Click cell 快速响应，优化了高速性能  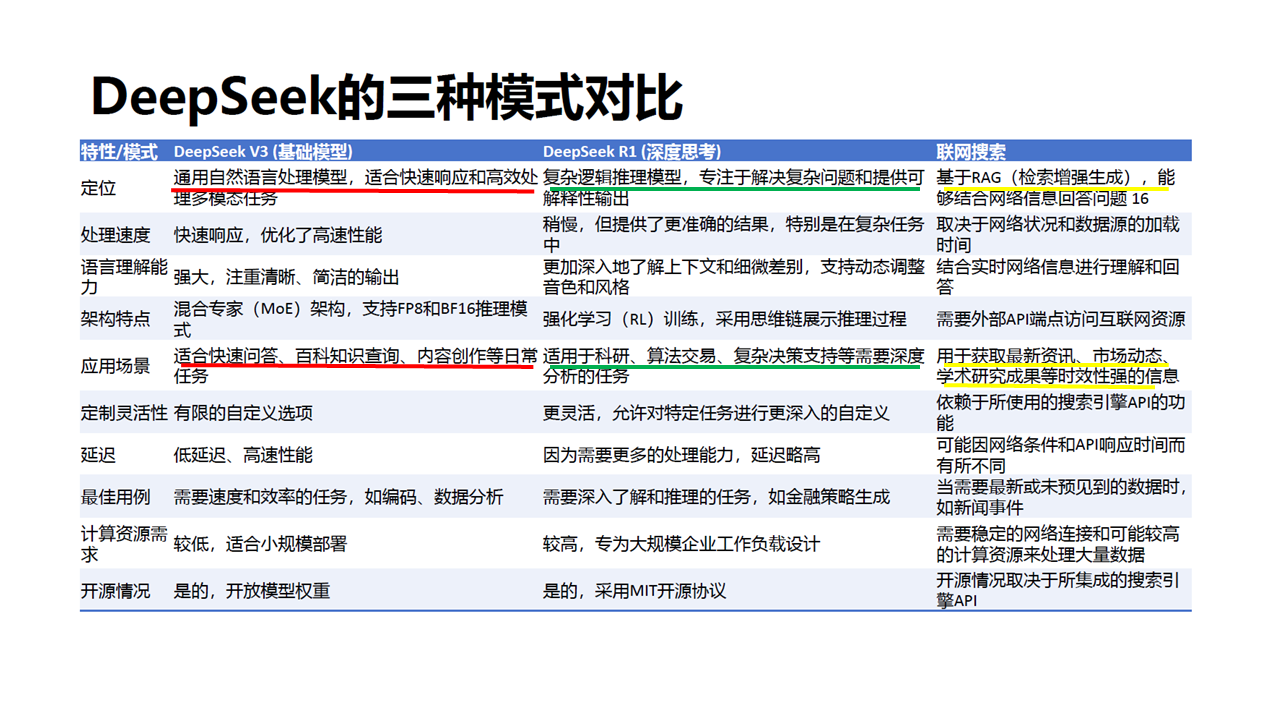[278, 235]
